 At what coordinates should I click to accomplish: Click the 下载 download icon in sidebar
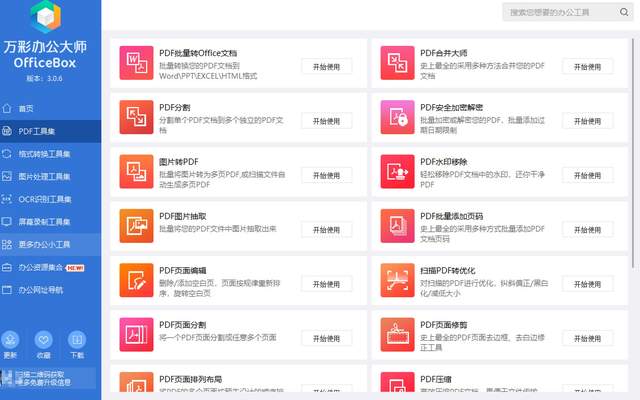click(x=77, y=340)
